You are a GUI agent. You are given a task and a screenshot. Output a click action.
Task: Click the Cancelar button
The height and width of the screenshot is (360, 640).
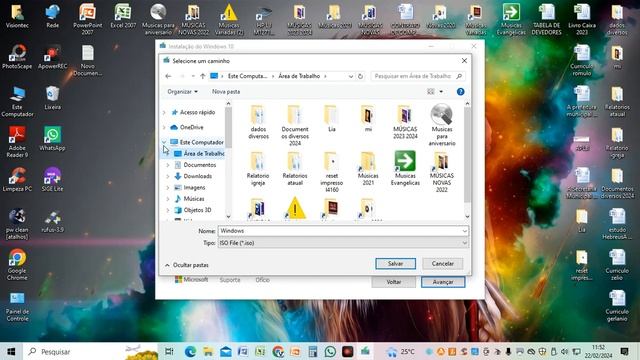pos(443,264)
